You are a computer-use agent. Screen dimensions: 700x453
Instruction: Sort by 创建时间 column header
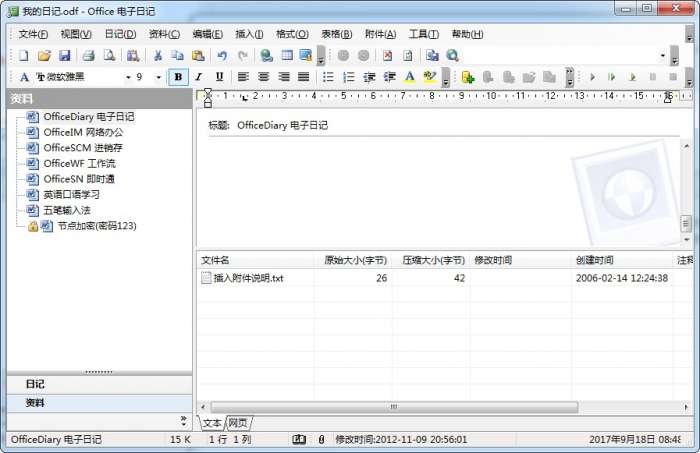622,260
